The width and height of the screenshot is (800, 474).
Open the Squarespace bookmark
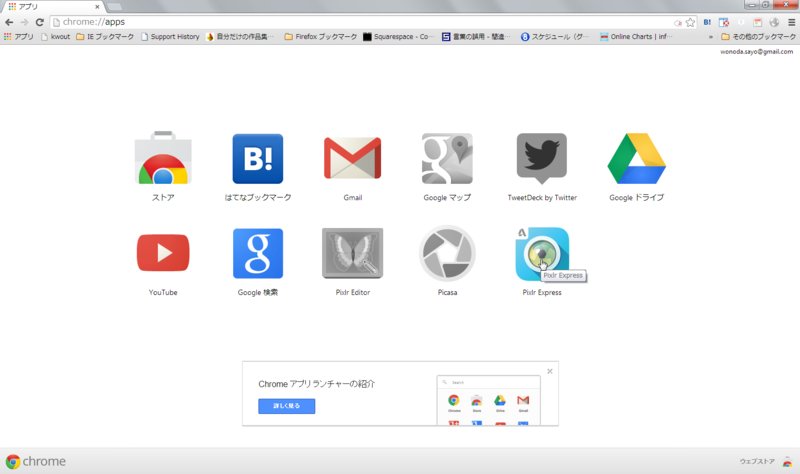[x=398, y=37]
